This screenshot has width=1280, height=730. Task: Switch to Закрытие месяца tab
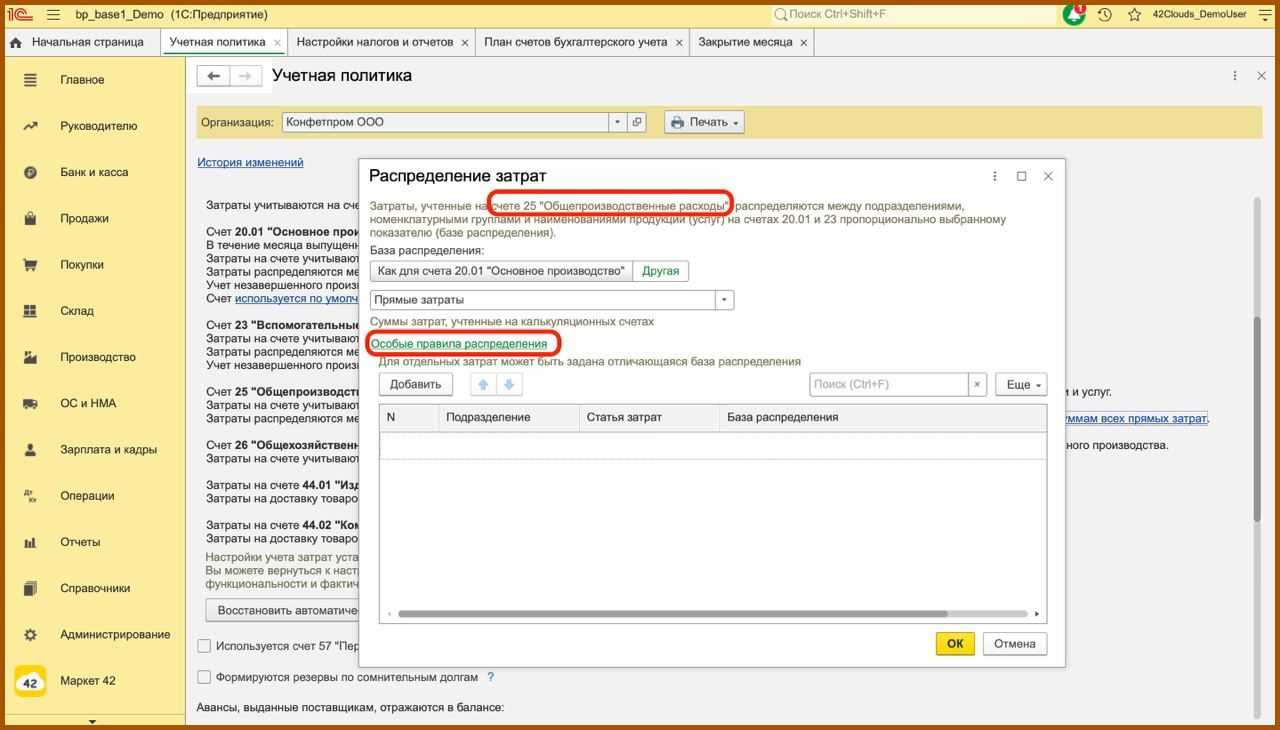click(x=744, y=42)
